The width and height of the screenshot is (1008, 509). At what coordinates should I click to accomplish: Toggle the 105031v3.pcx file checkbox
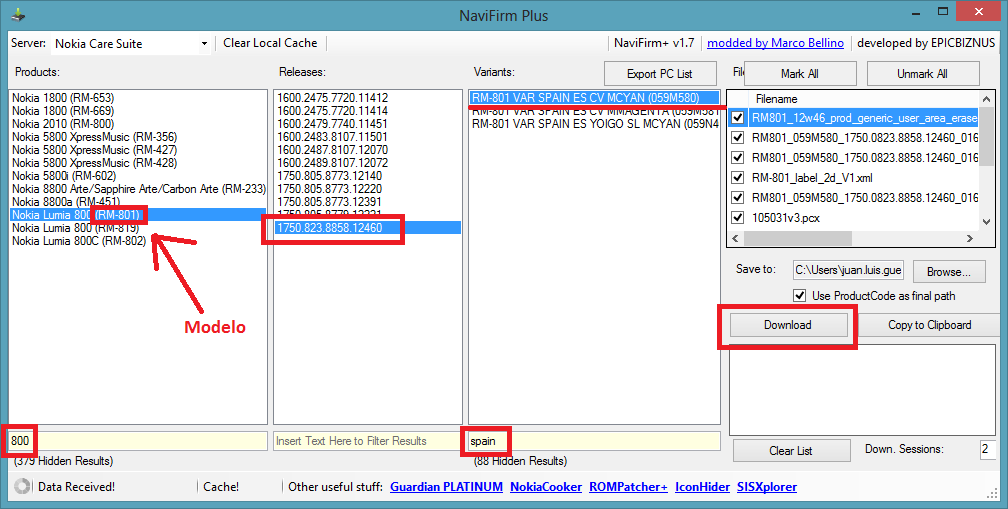[x=738, y=217]
